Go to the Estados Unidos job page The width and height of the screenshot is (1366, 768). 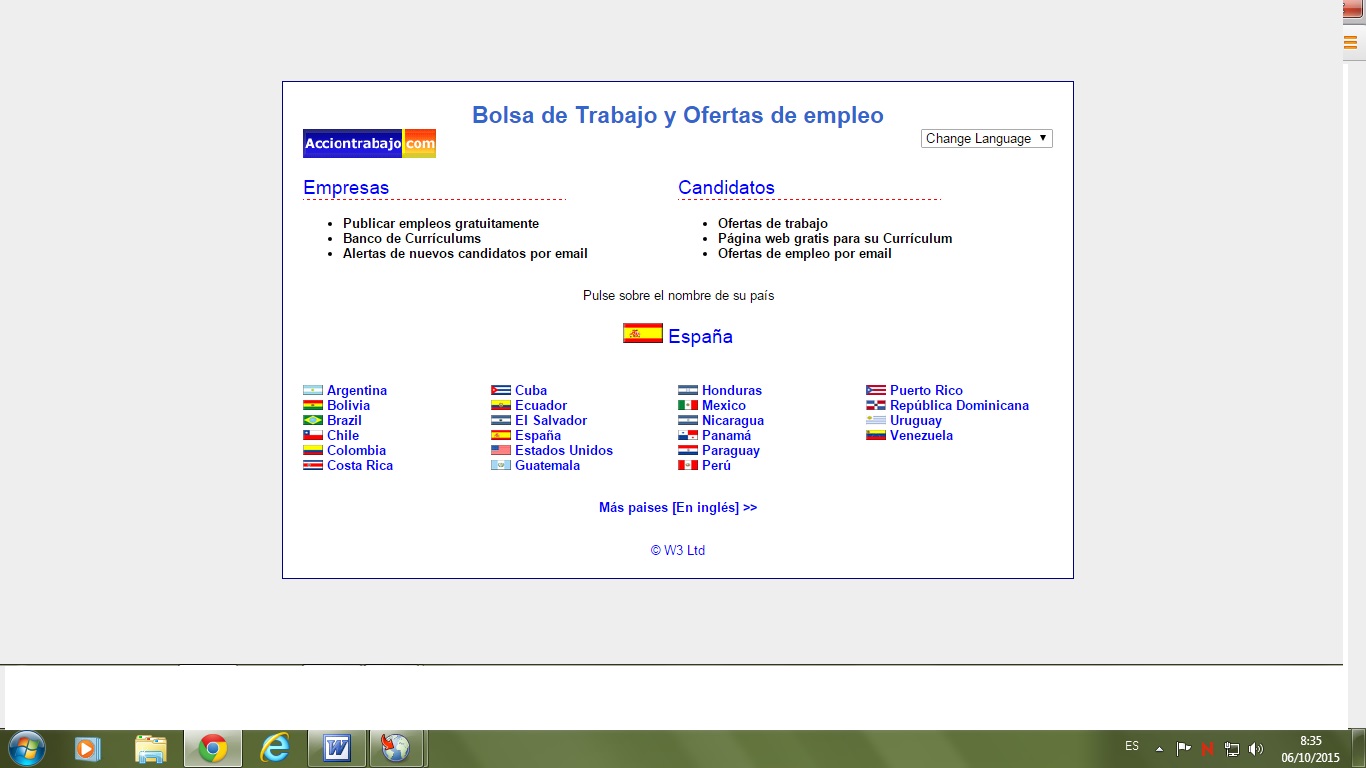point(564,451)
